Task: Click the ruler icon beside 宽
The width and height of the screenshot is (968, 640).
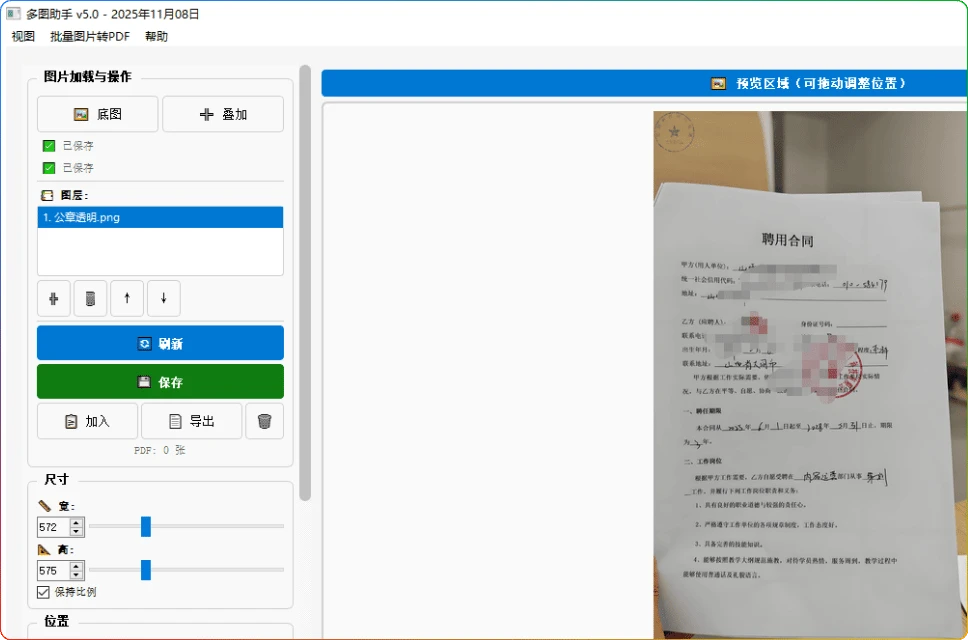Action: click(x=46, y=506)
